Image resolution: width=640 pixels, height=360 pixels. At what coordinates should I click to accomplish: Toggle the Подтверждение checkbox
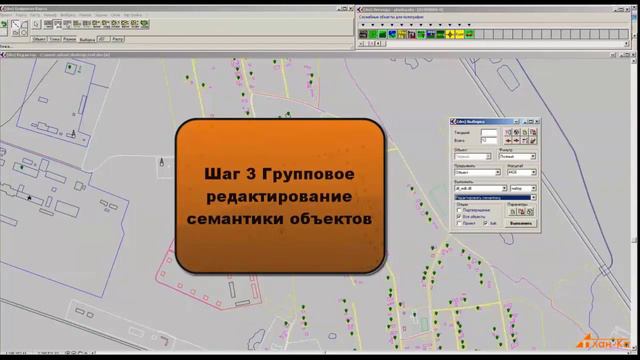459,210
